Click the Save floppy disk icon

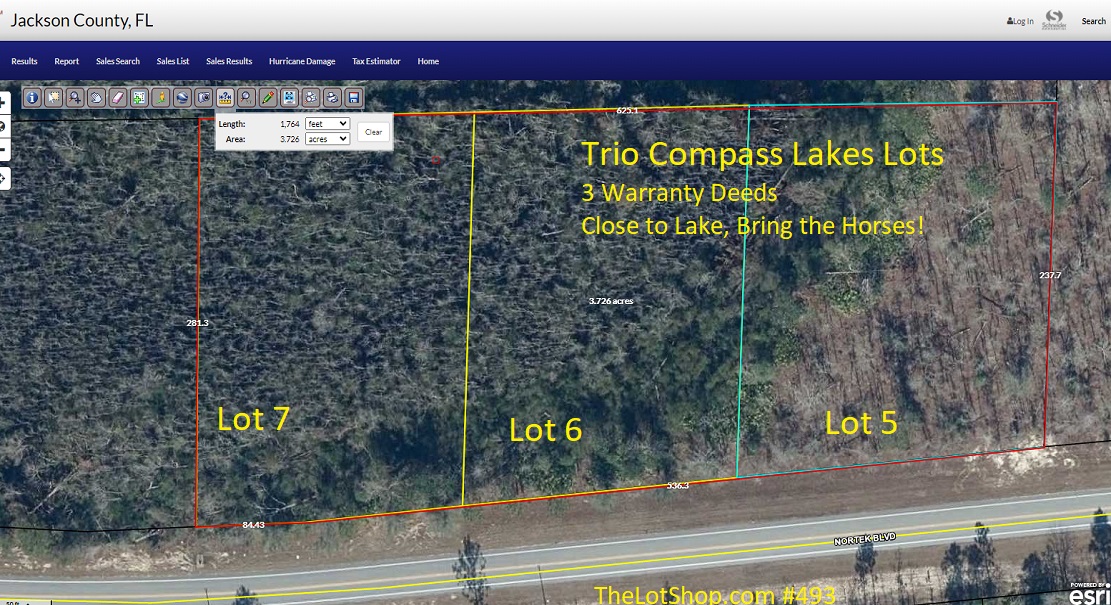353,98
